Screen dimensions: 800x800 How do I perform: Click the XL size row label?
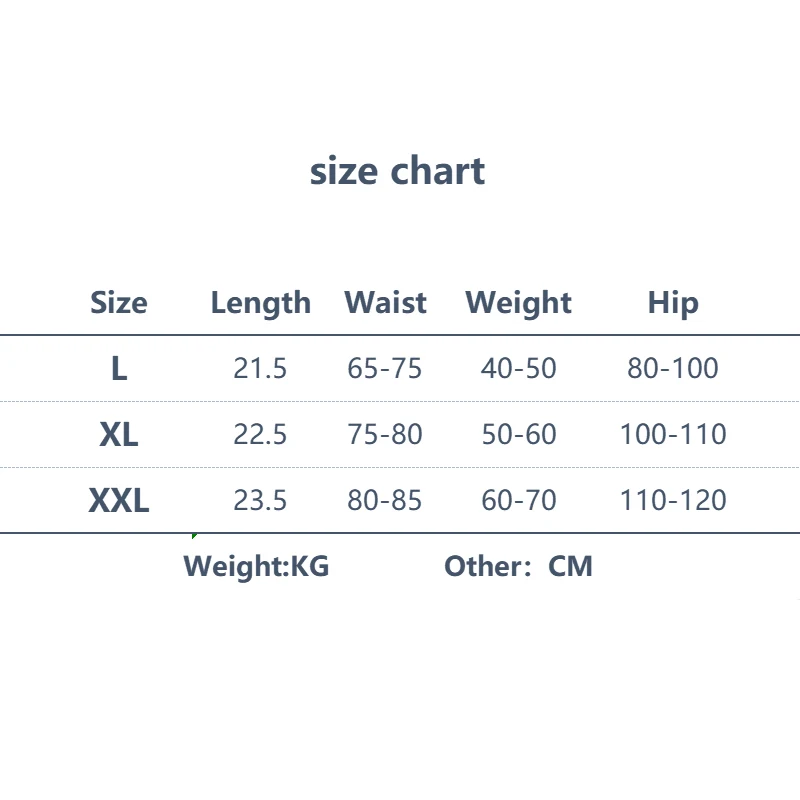coord(119,435)
